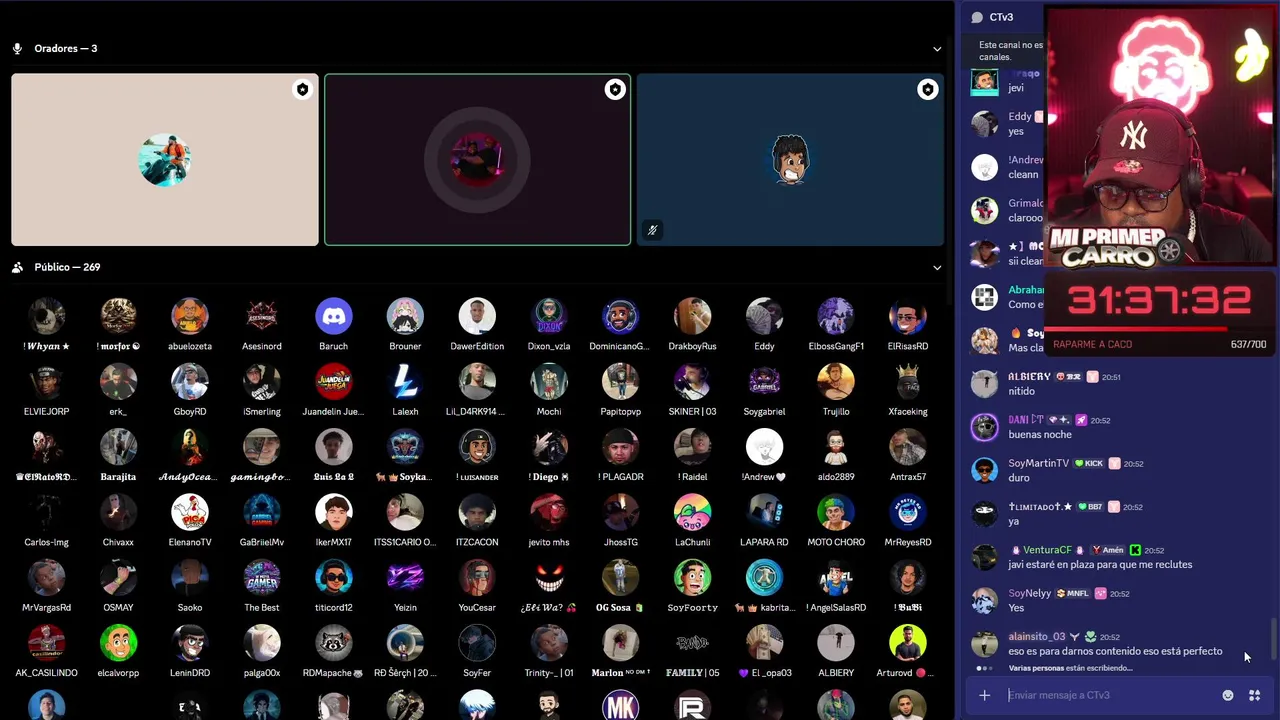Click the 'javi estaré en plaza' chat message
This screenshot has width=1280, height=720.
click(x=1100, y=564)
